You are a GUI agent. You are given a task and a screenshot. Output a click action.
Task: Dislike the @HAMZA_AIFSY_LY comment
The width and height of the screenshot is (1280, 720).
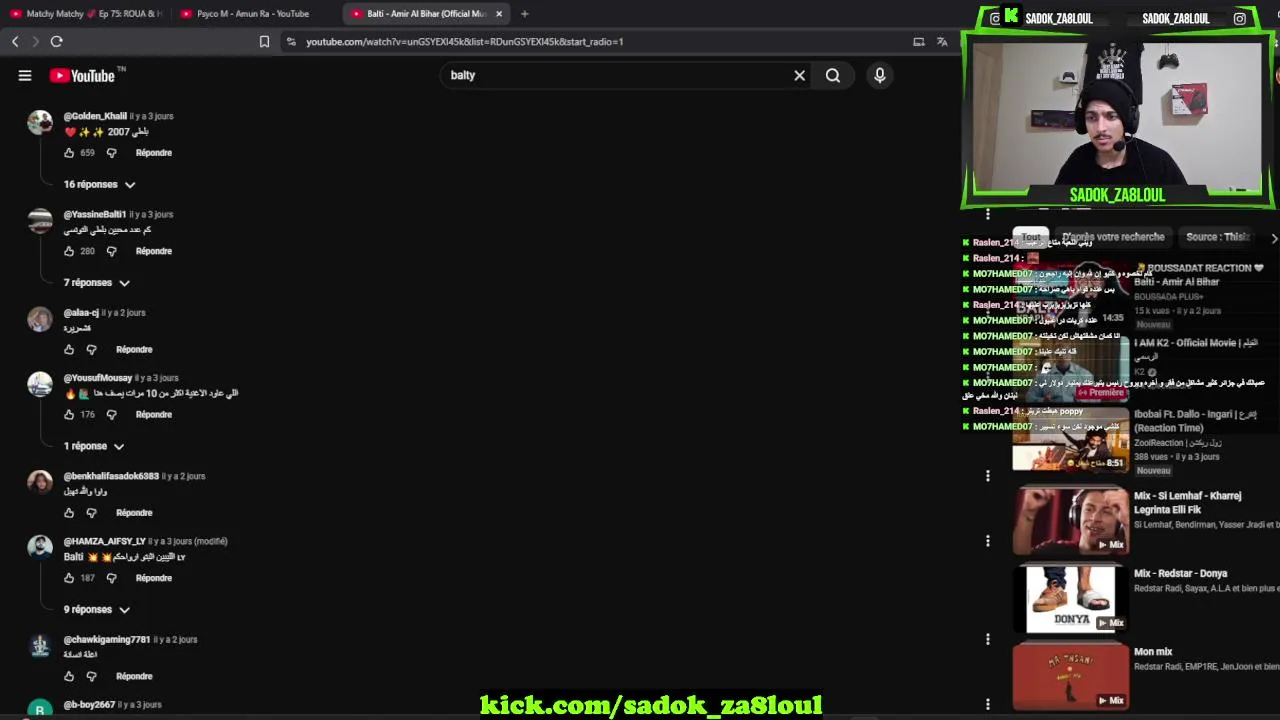111,578
